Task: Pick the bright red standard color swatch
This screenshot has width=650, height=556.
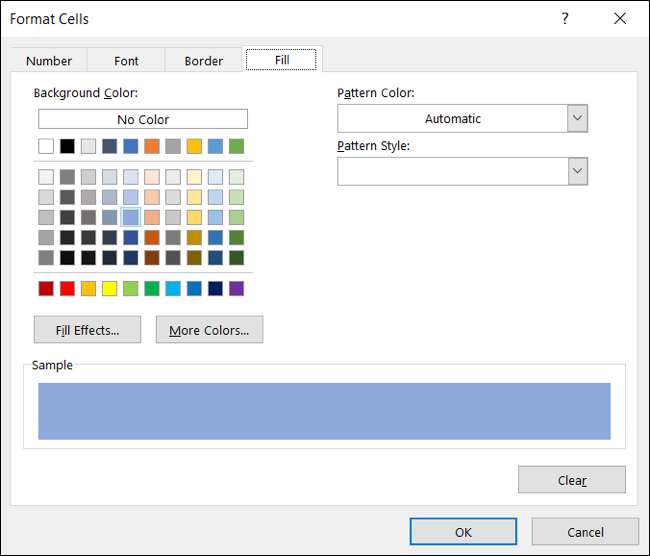Action: (x=67, y=288)
